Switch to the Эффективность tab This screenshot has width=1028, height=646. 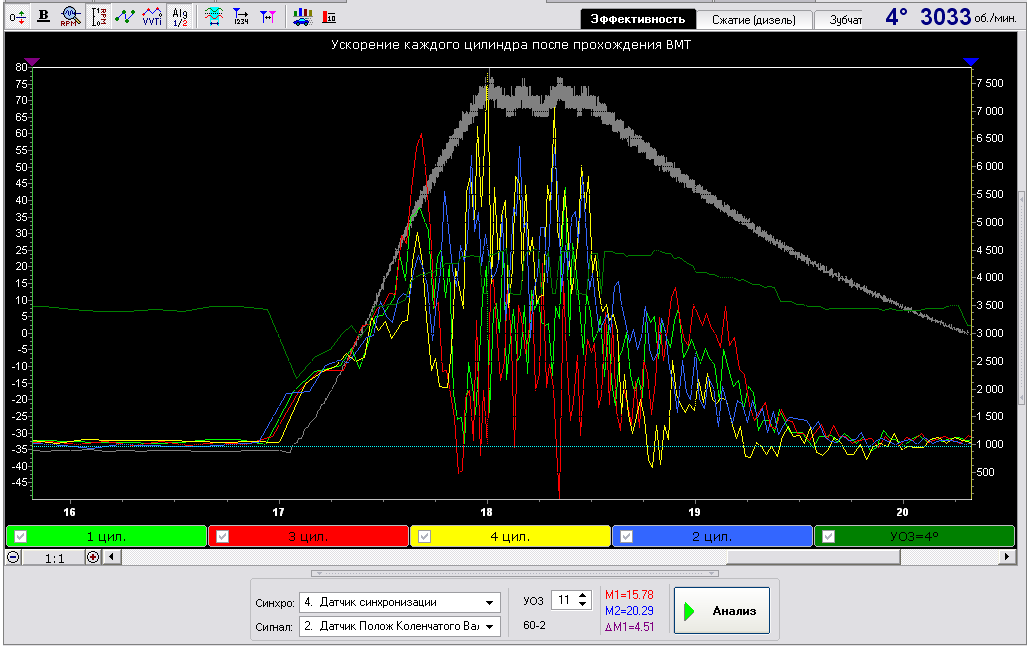(637, 19)
